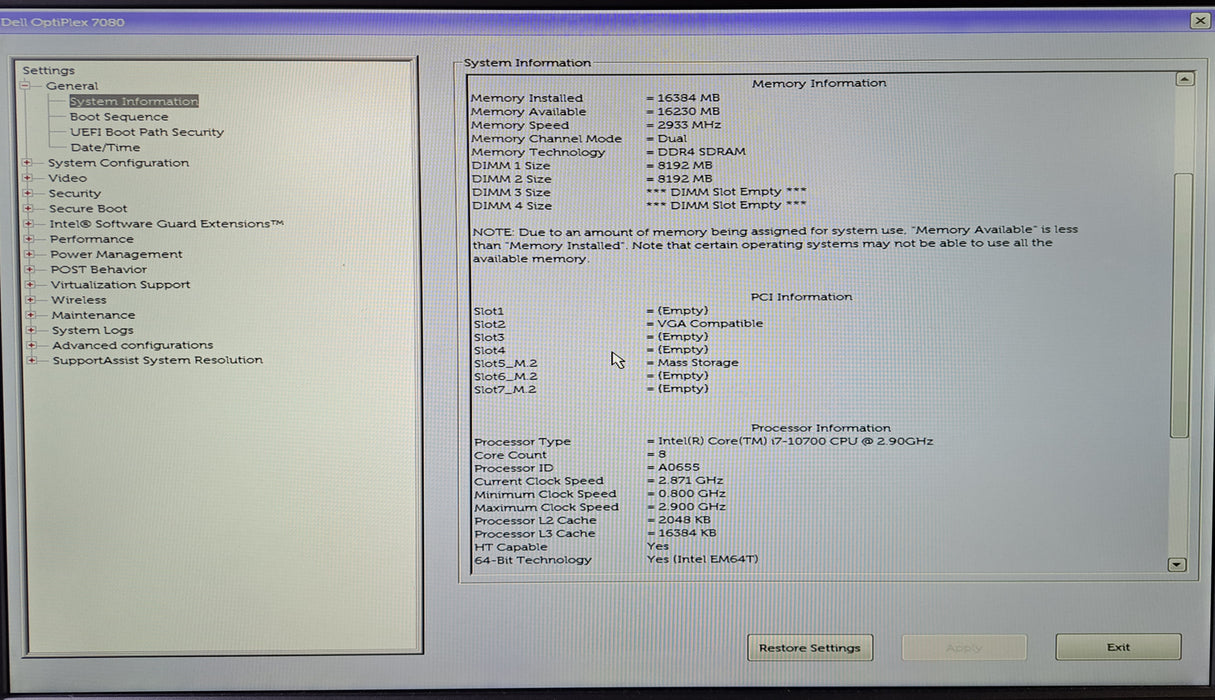
Task: Close the BIOS setup window
Action: coord(1200,21)
